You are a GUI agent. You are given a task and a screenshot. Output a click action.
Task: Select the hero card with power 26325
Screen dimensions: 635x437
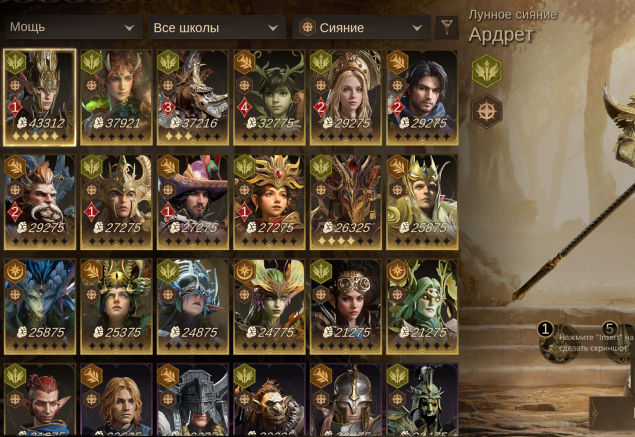pyautogui.click(x=346, y=202)
